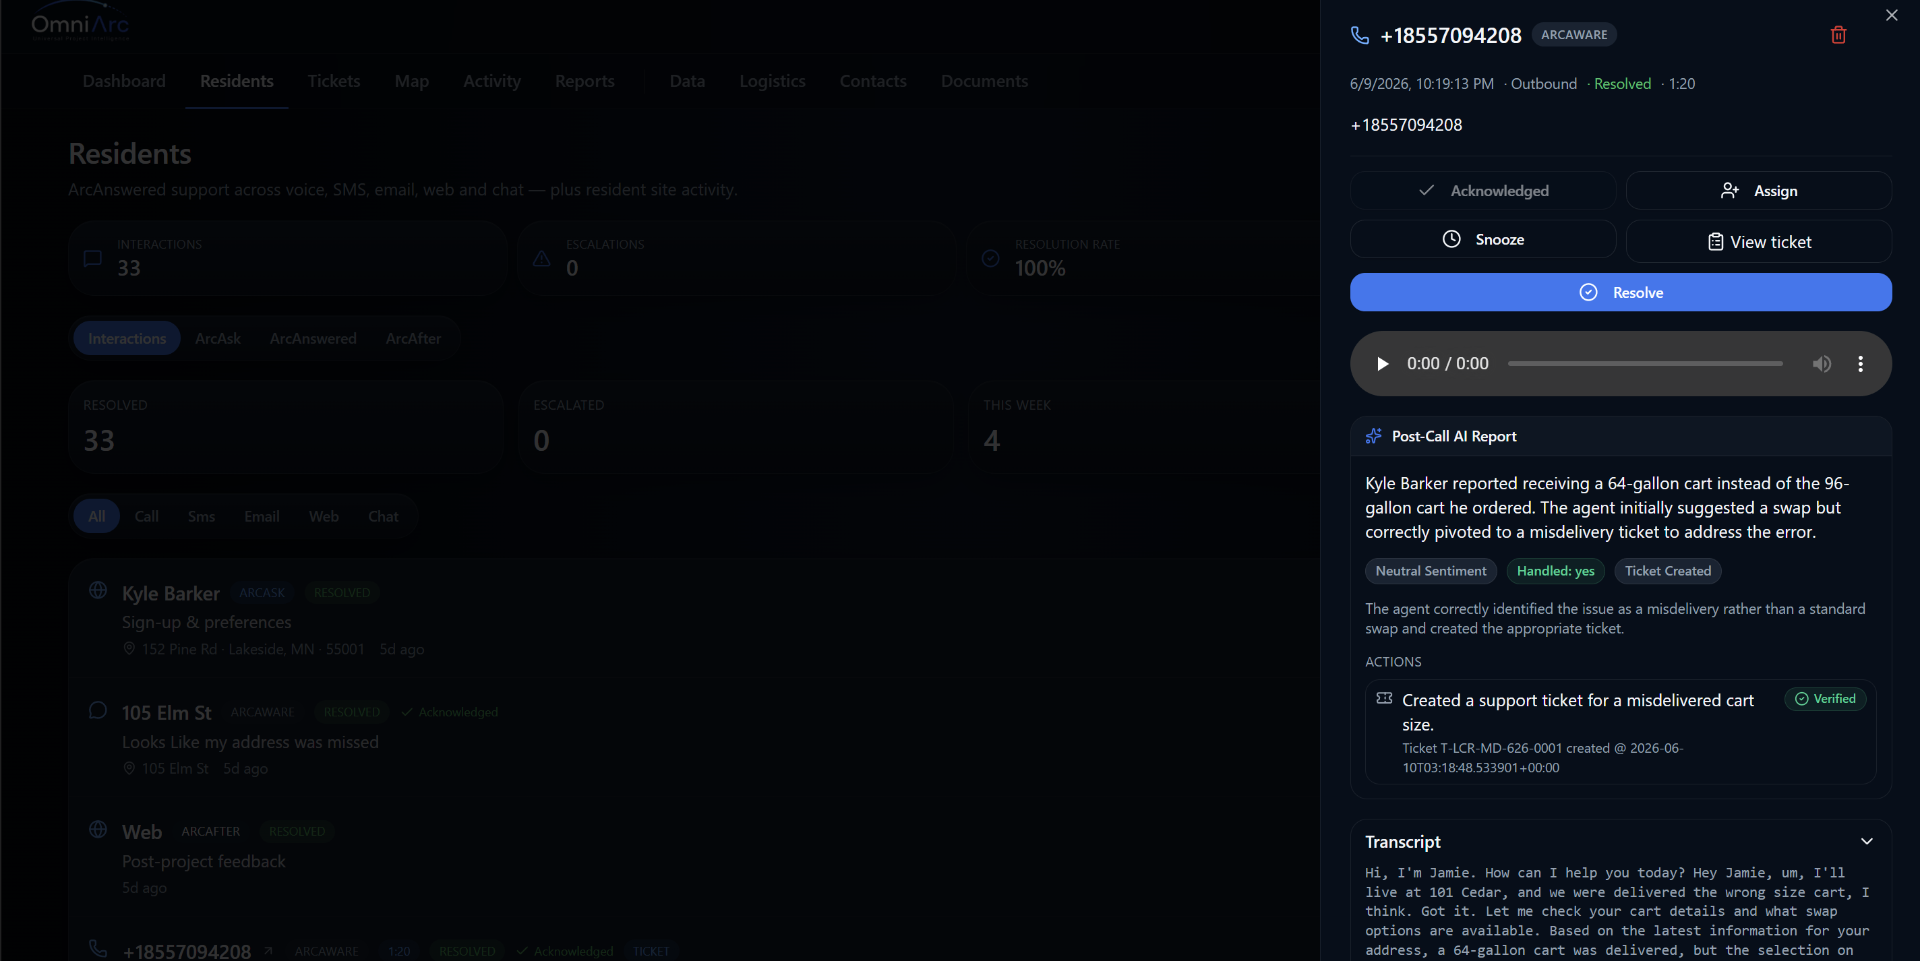Viewport: 1920px width, 961px height.
Task: Filter interactions by Sms
Action: 201,516
